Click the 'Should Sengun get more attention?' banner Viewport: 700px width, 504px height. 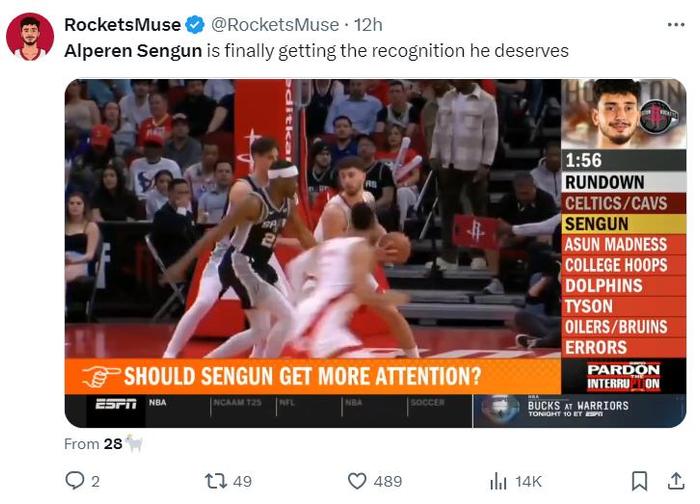[312, 376]
